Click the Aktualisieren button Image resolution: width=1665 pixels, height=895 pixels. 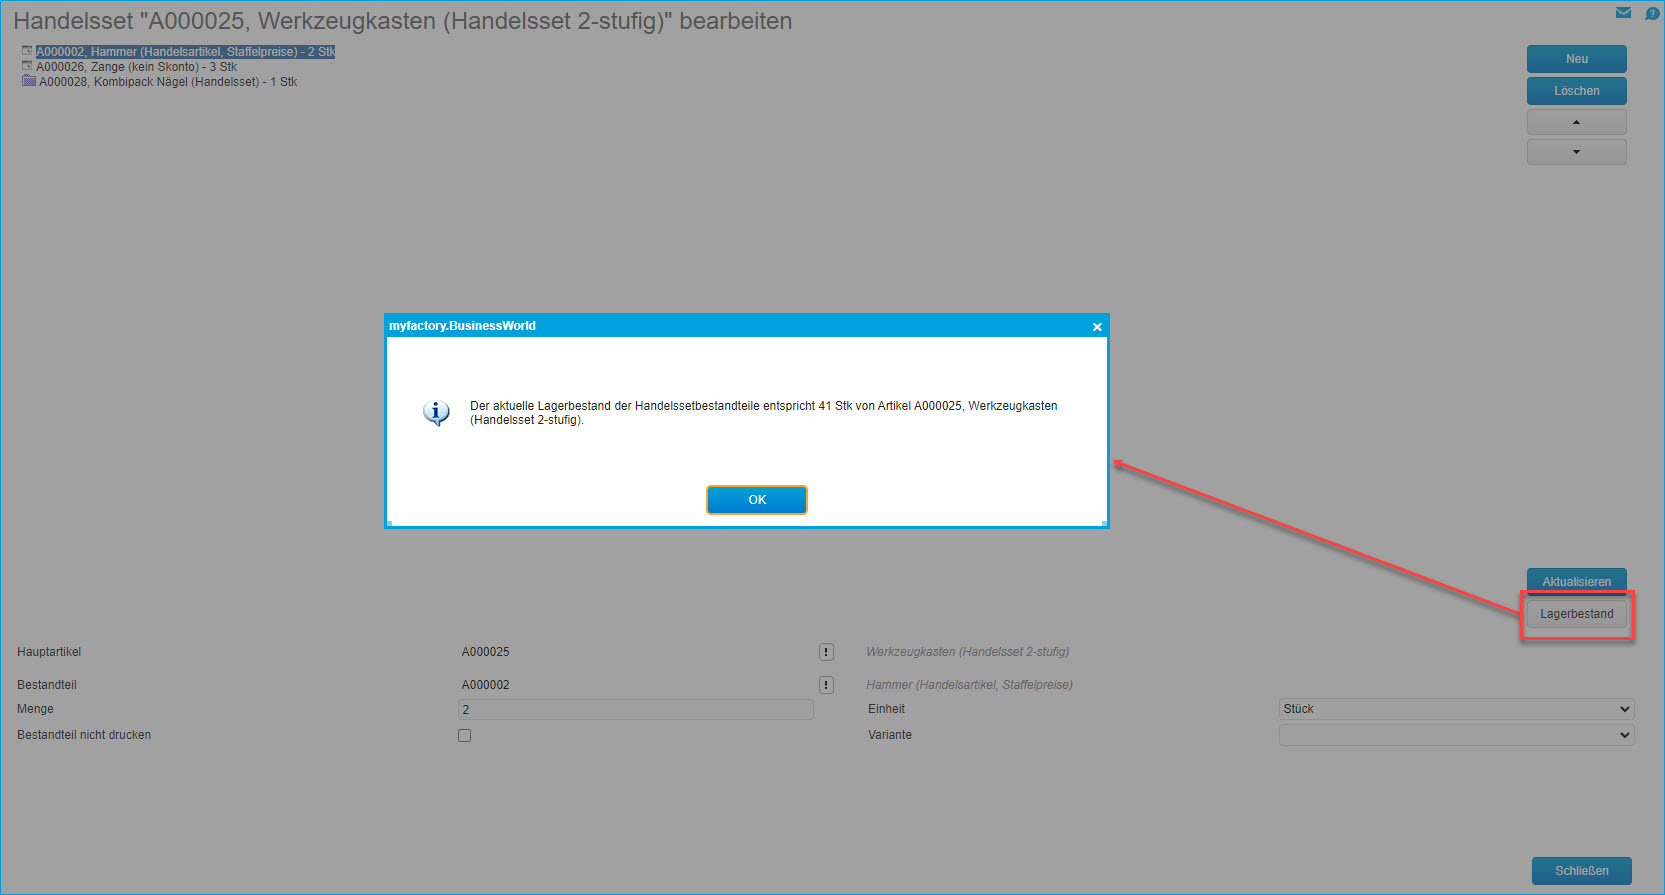[1577, 581]
